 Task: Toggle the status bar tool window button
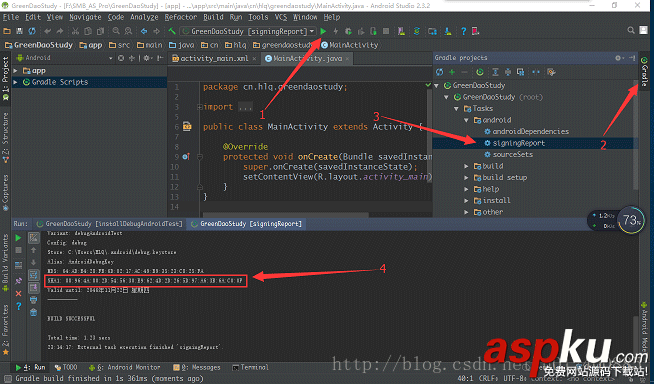(x=8, y=379)
